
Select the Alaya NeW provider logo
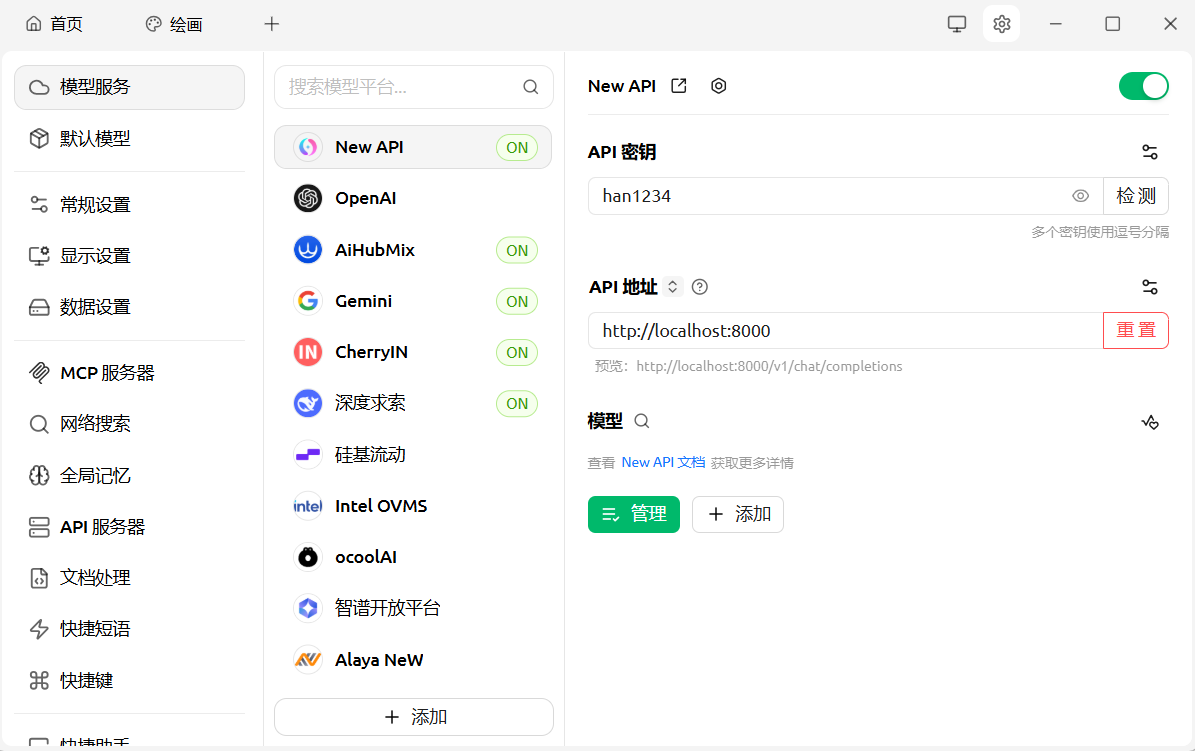pos(308,660)
